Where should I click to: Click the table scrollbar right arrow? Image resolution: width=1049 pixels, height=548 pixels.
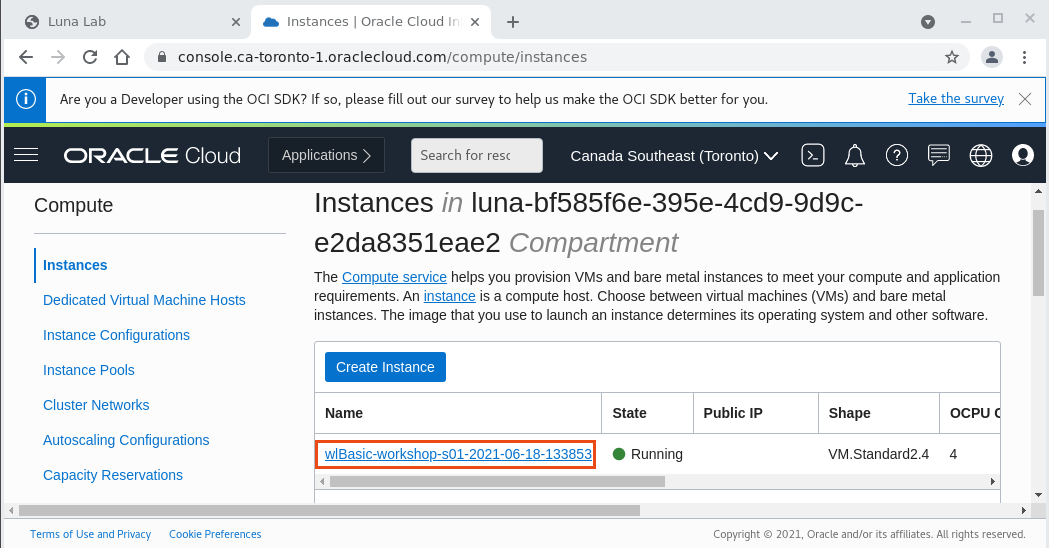(993, 482)
